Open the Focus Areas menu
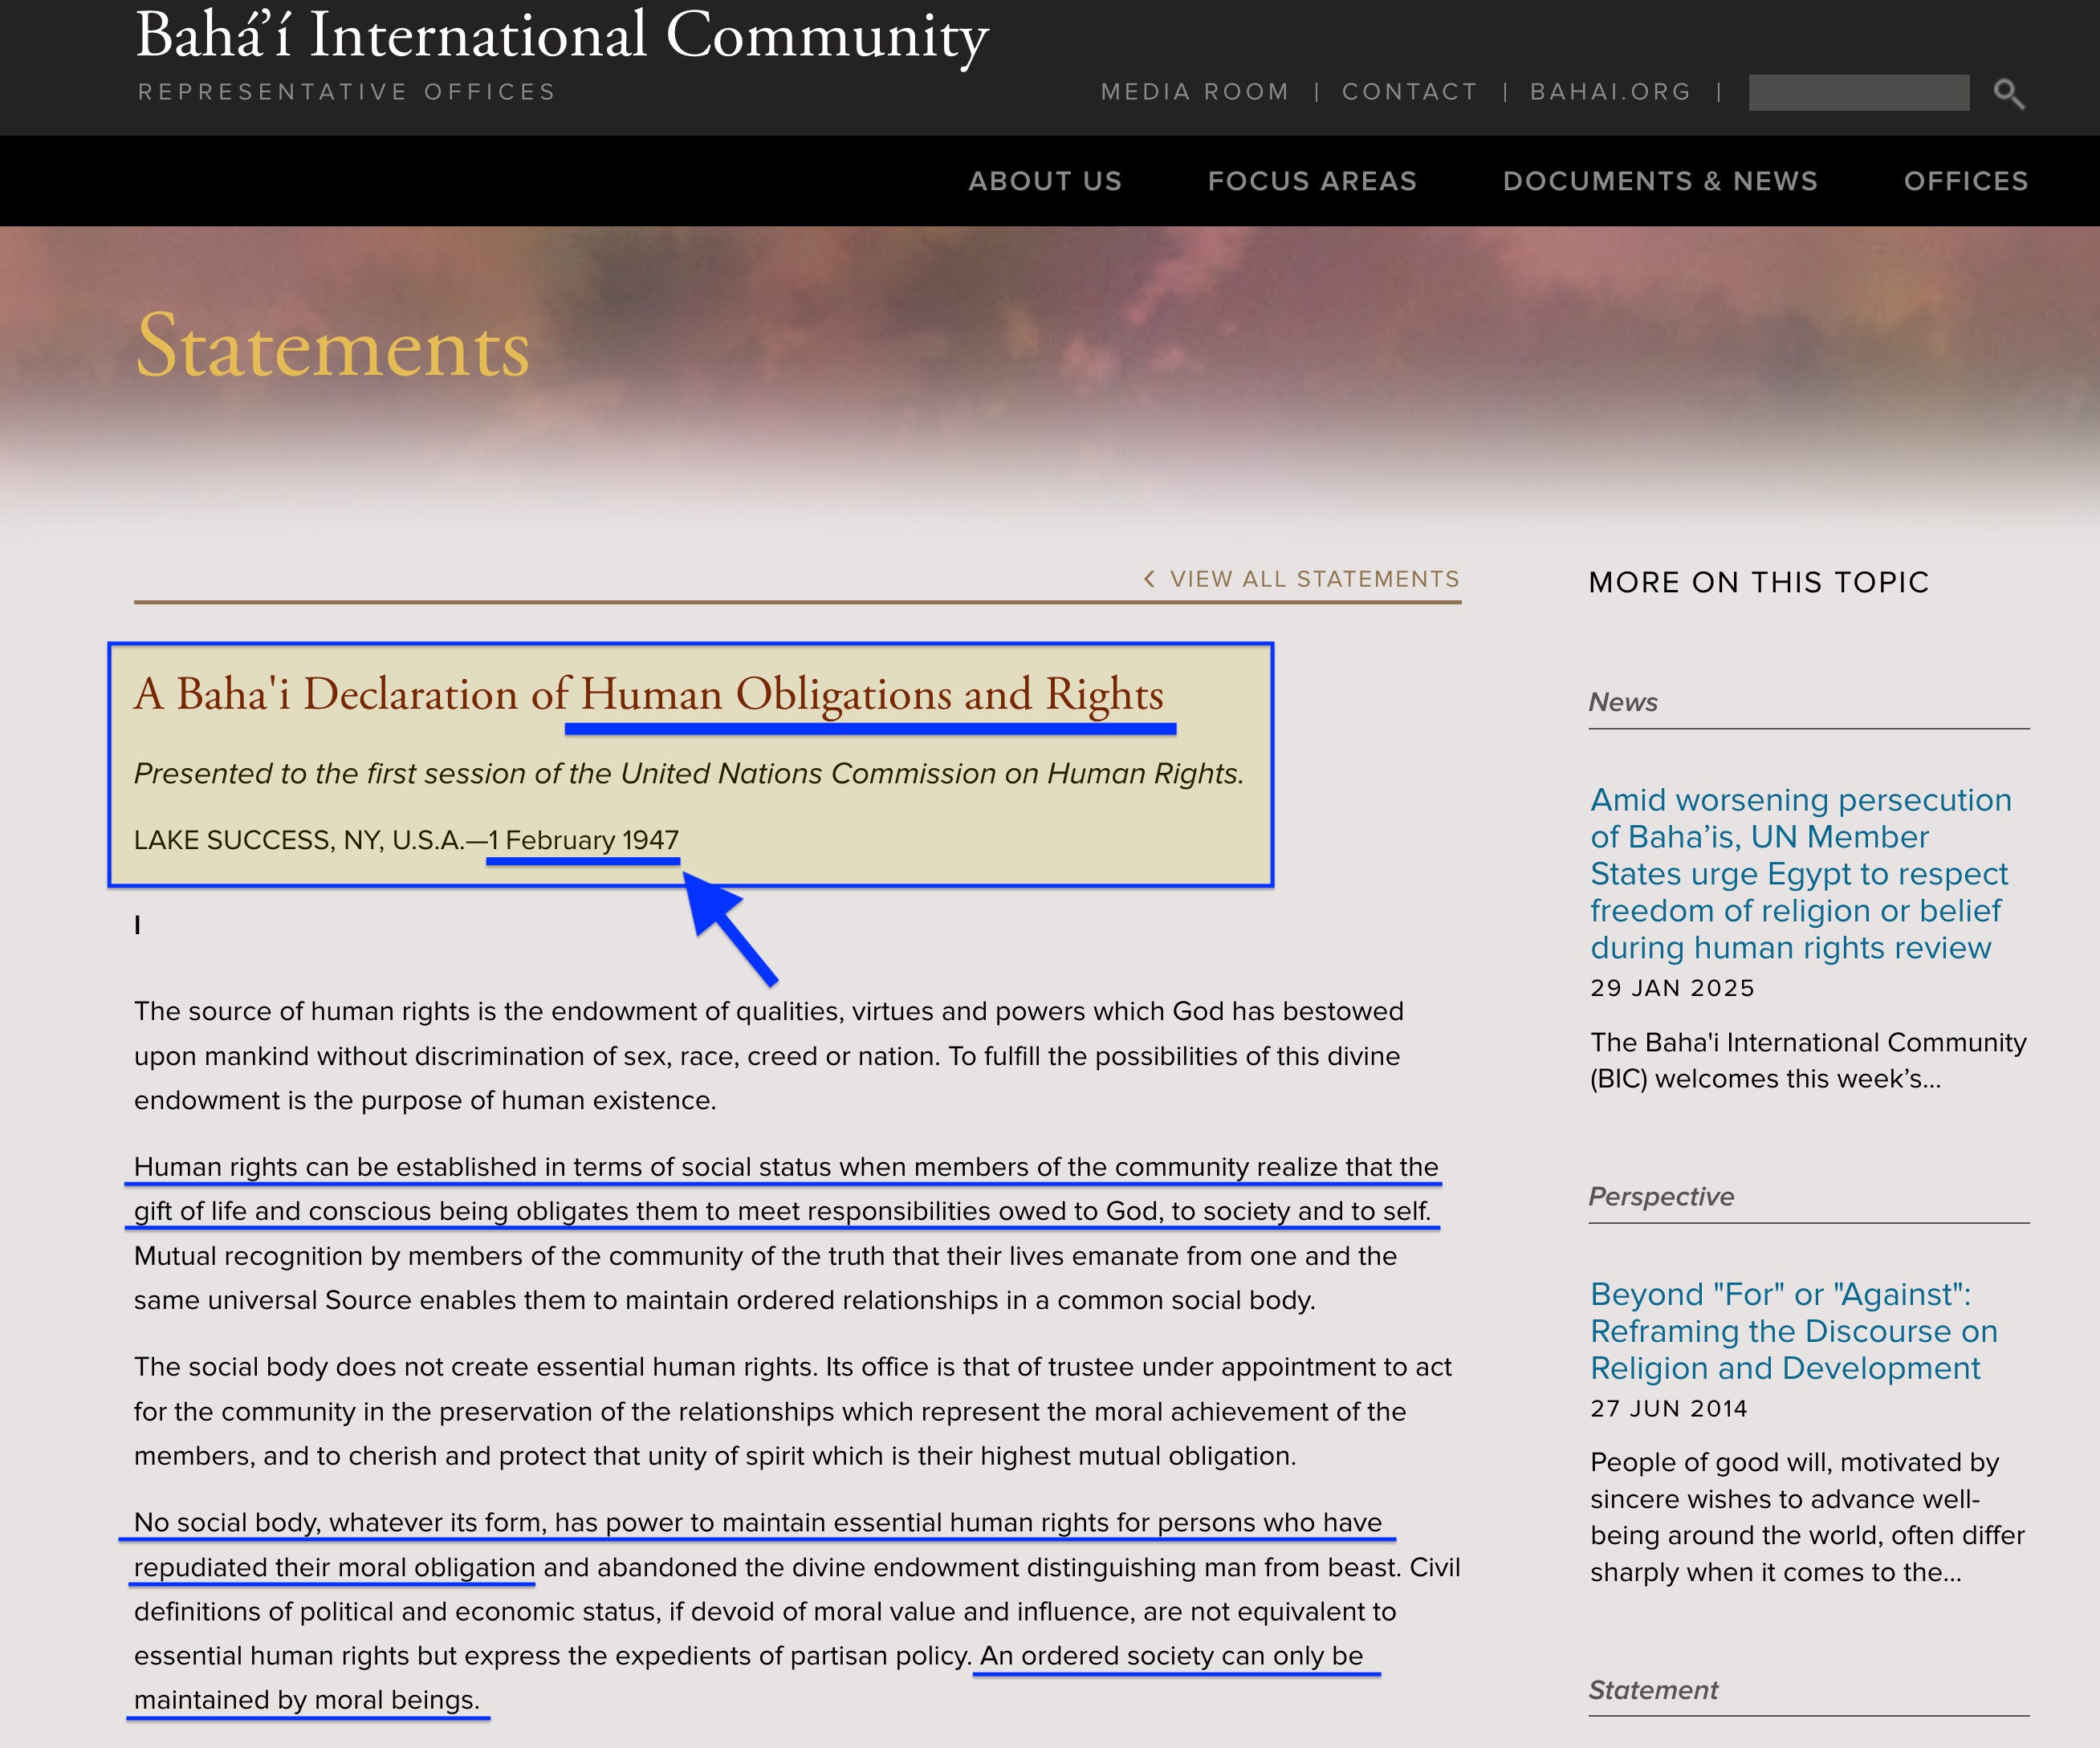Image resolution: width=2100 pixels, height=1748 pixels. [x=1312, y=181]
